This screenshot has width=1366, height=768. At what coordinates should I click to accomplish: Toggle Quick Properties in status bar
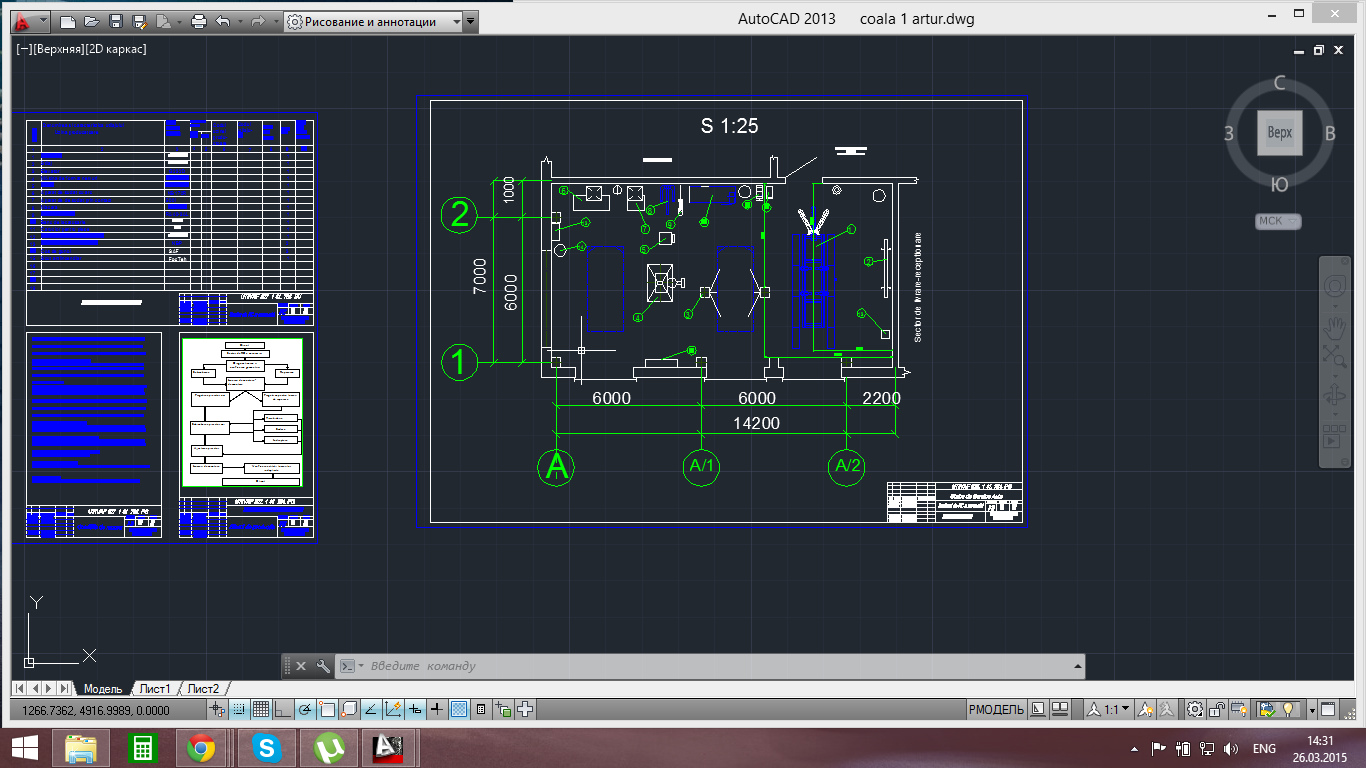coord(480,709)
